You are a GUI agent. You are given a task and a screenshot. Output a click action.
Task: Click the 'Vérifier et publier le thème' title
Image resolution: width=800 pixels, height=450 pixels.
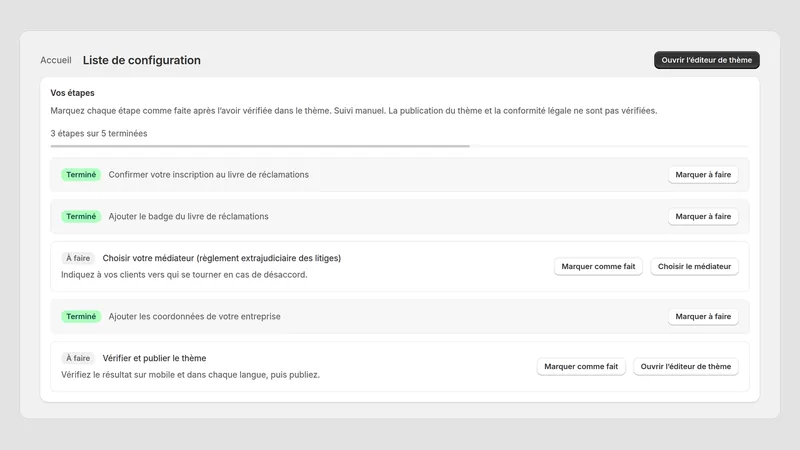(x=154, y=358)
